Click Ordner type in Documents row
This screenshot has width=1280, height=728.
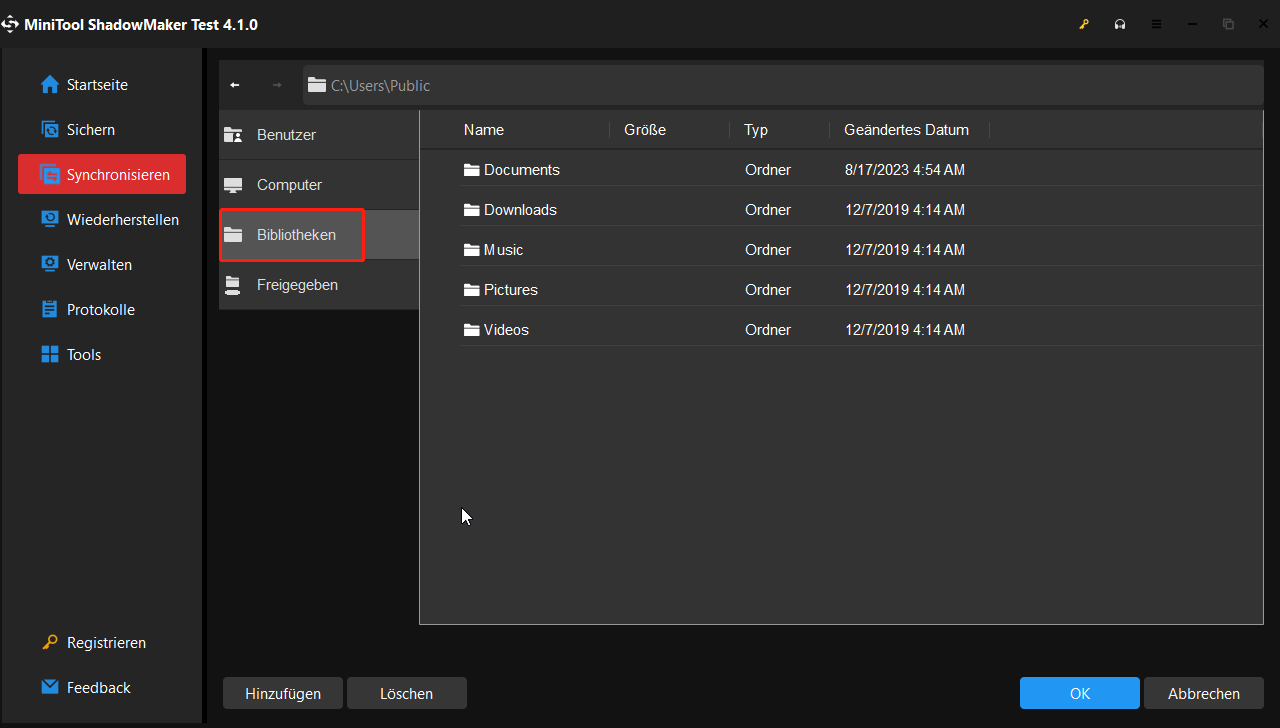tap(768, 170)
